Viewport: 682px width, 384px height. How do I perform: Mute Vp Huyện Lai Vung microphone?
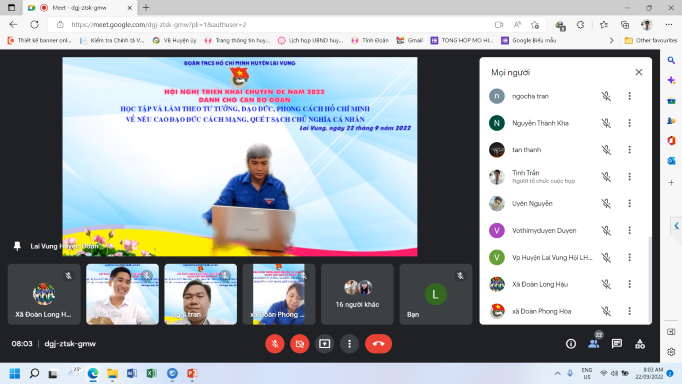pos(606,257)
